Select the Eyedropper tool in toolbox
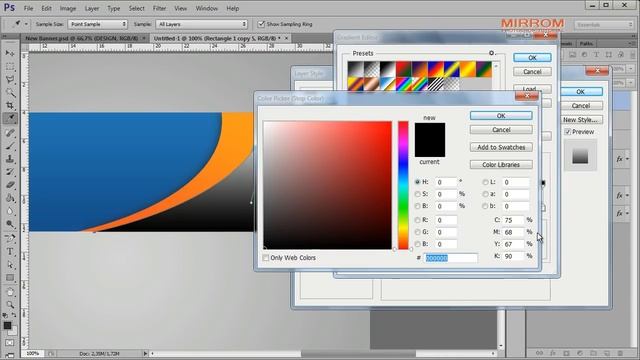The height and width of the screenshot is (360, 640). 10,118
